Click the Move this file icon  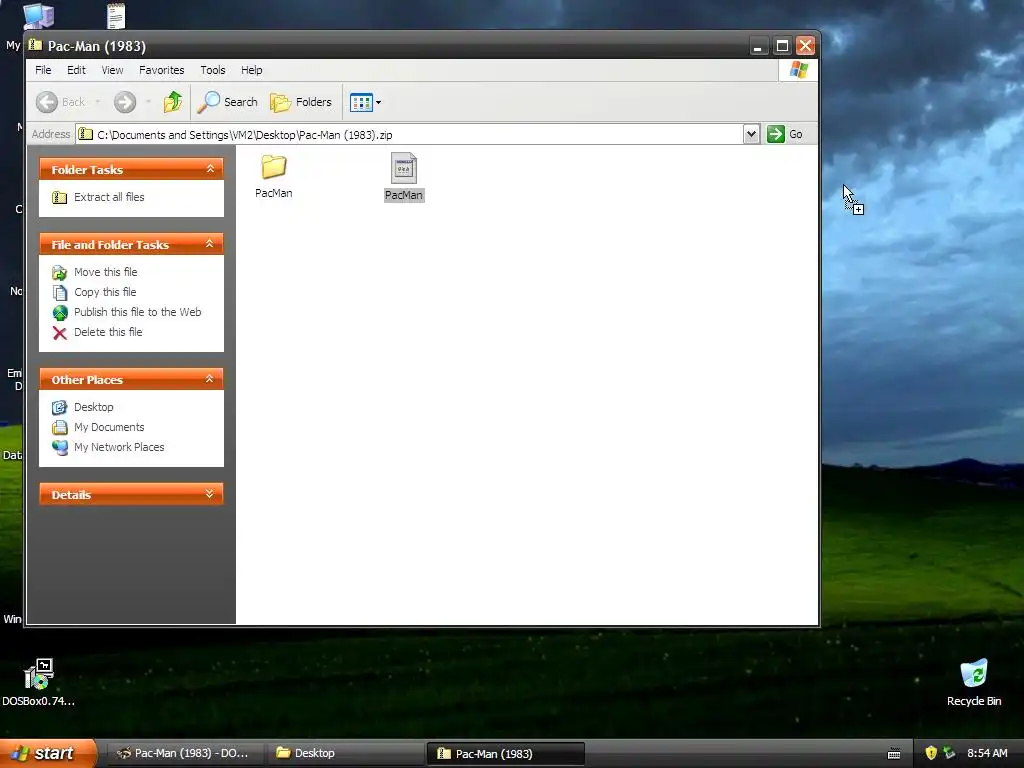[59, 272]
